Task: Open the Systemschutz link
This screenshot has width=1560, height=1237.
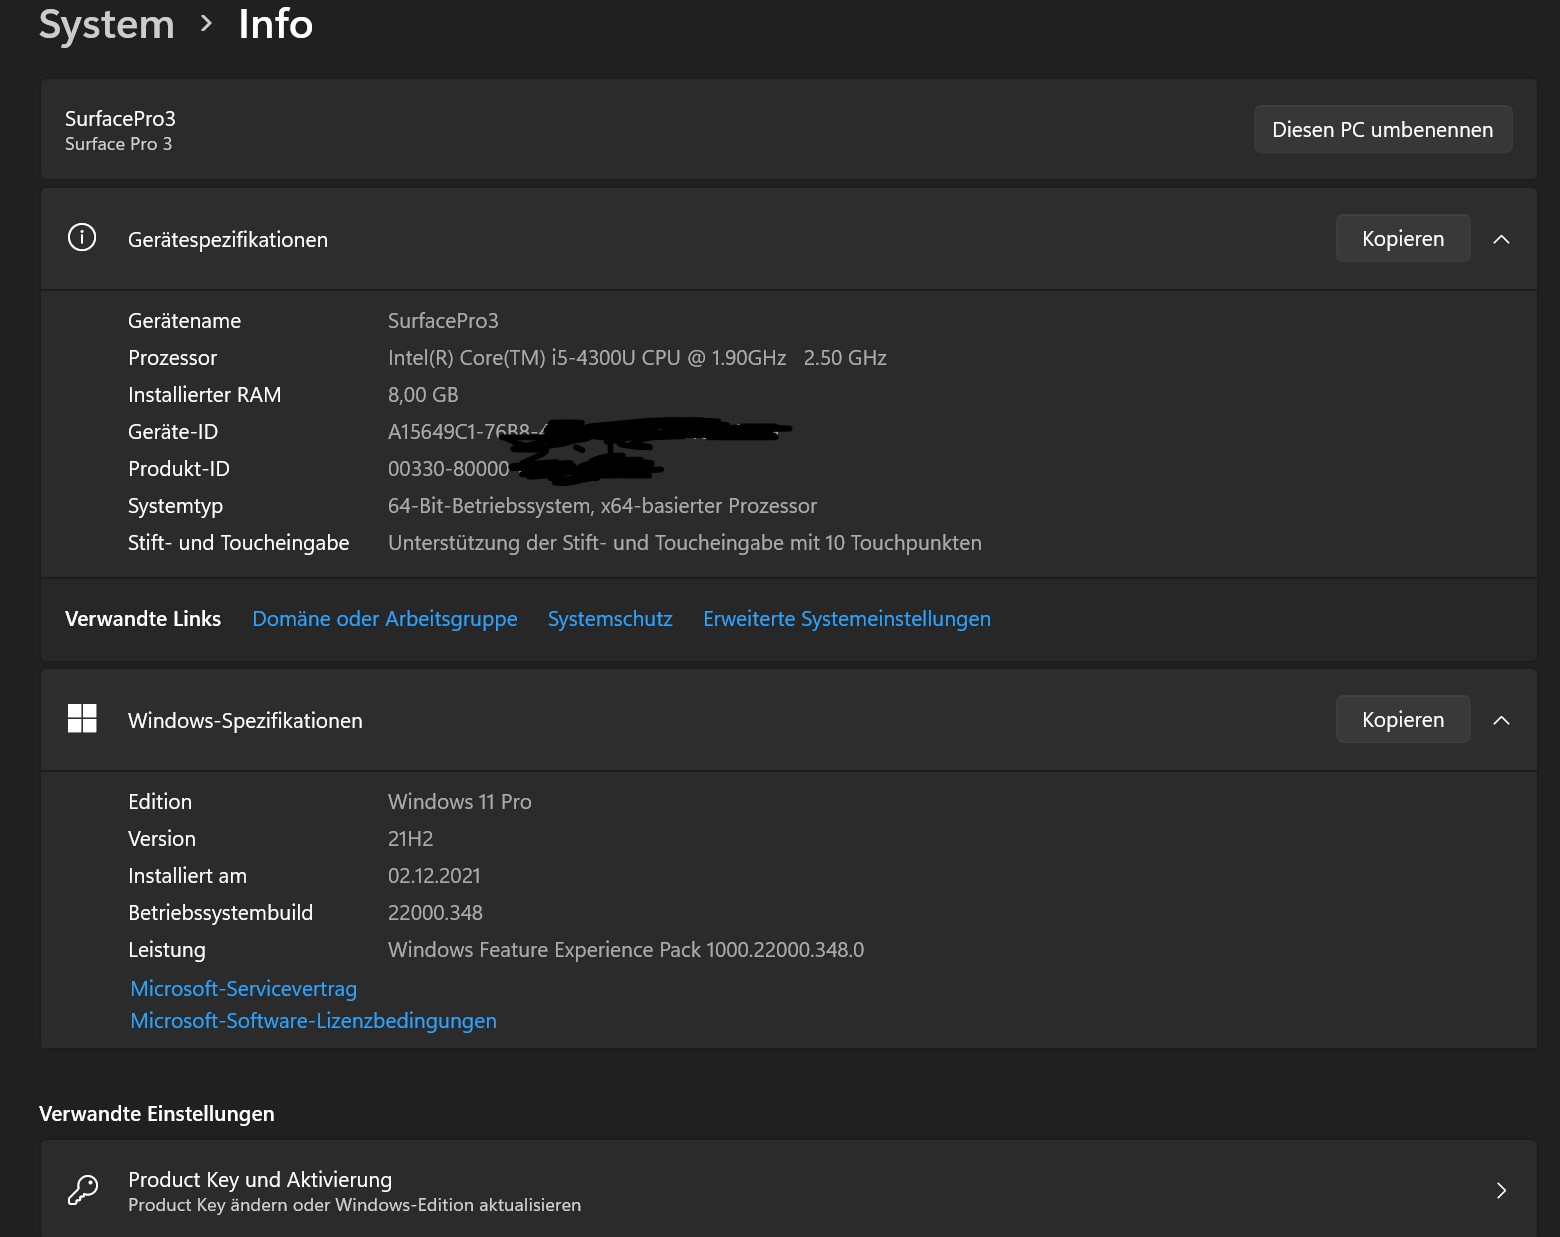Action: pyautogui.click(x=610, y=619)
